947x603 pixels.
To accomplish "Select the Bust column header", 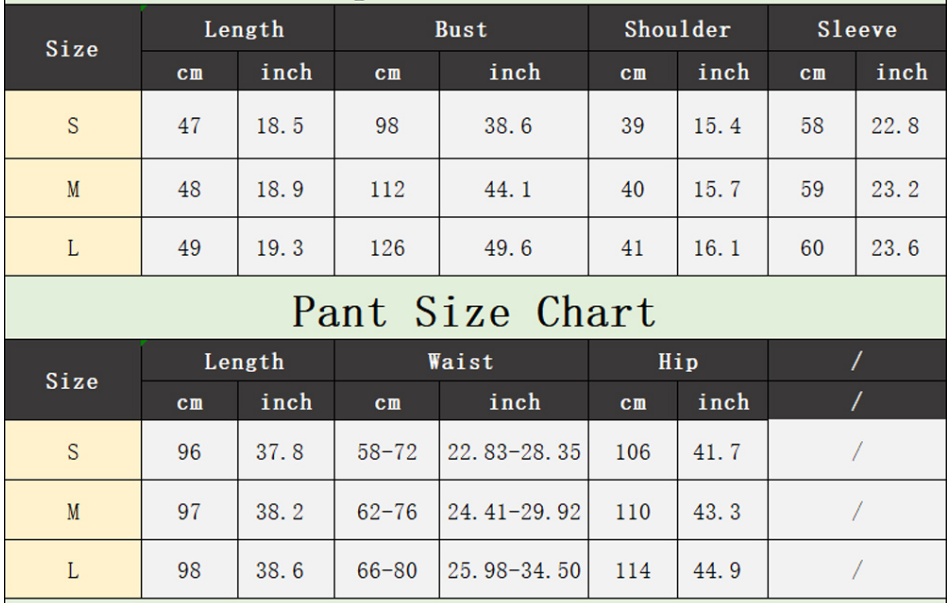I will [x=461, y=30].
